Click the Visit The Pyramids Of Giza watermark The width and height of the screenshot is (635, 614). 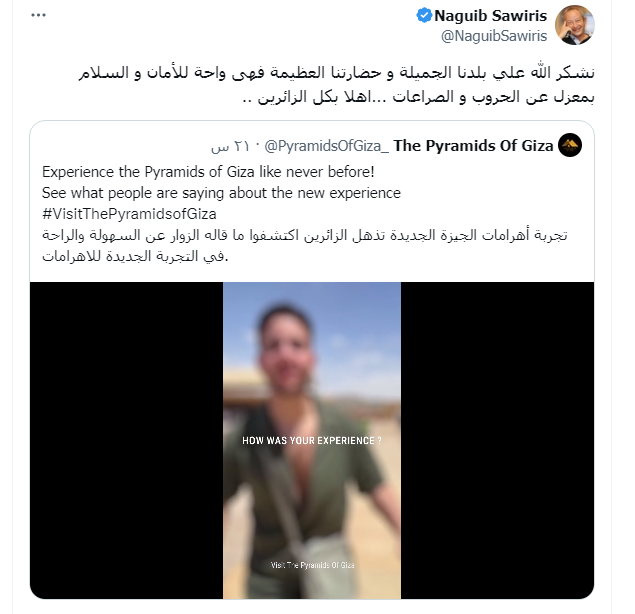point(313,565)
